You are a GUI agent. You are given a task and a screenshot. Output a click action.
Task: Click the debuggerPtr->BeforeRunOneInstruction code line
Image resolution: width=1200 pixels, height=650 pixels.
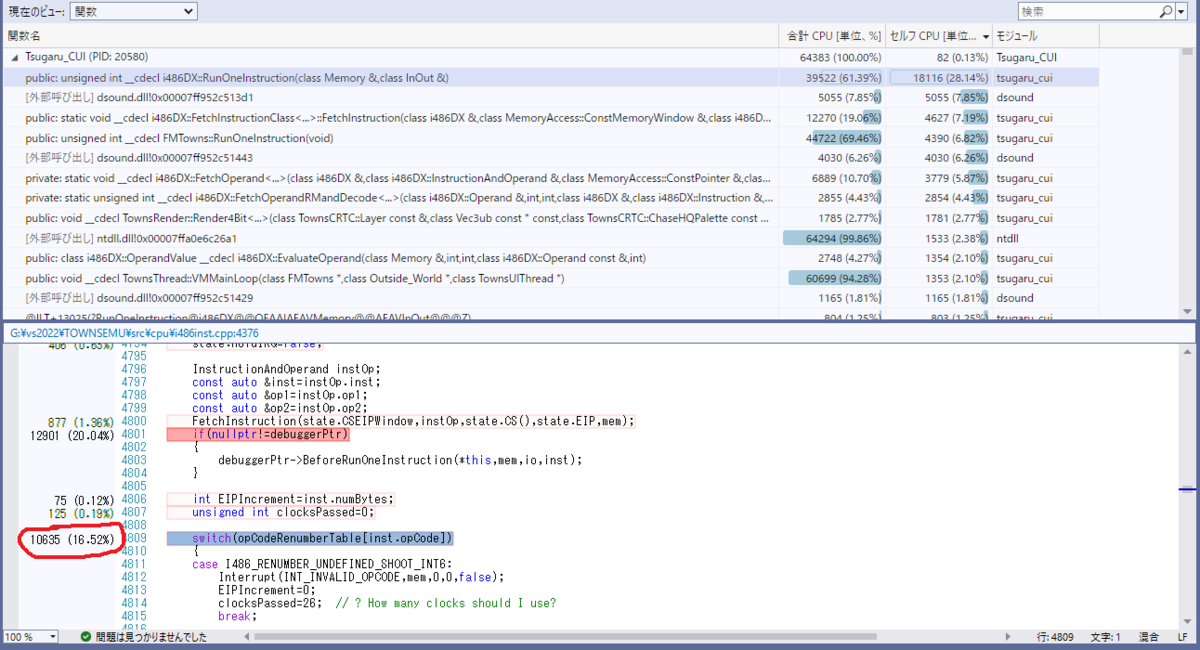(x=400, y=460)
